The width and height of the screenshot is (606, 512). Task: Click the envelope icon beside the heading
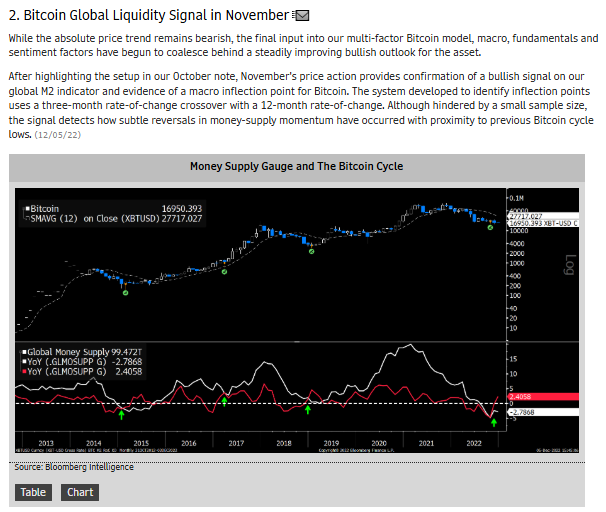pos(301,15)
